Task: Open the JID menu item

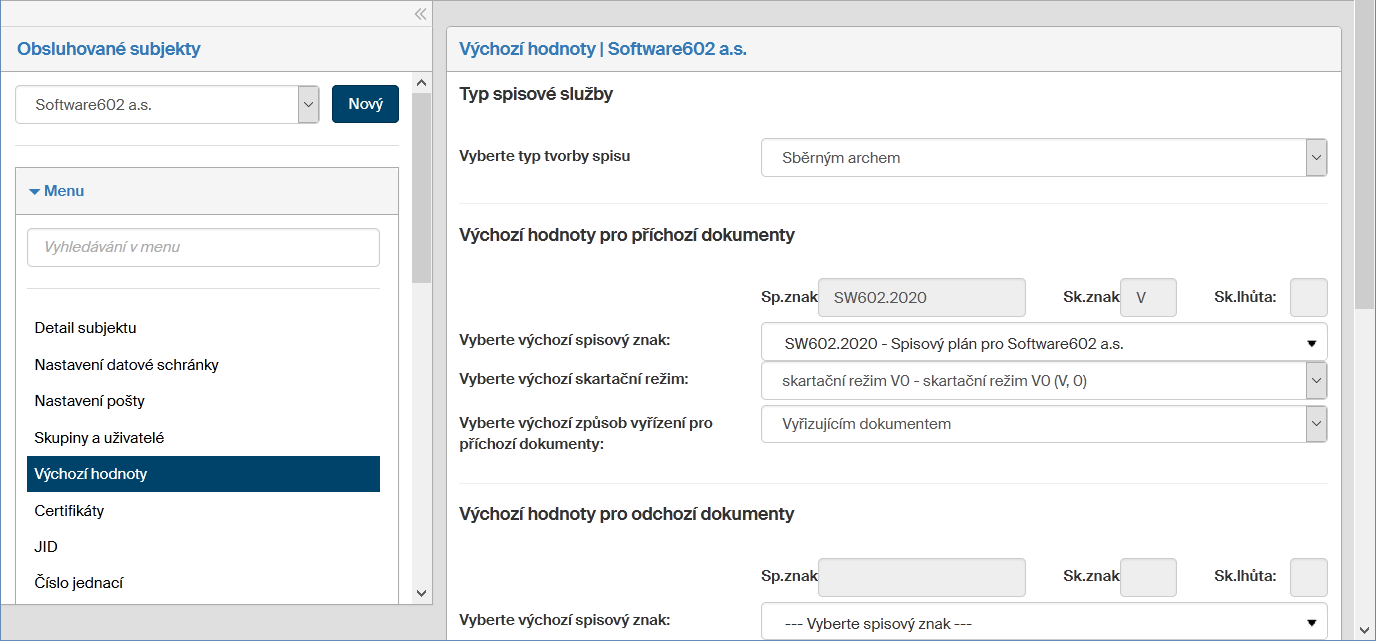Action: click(46, 547)
